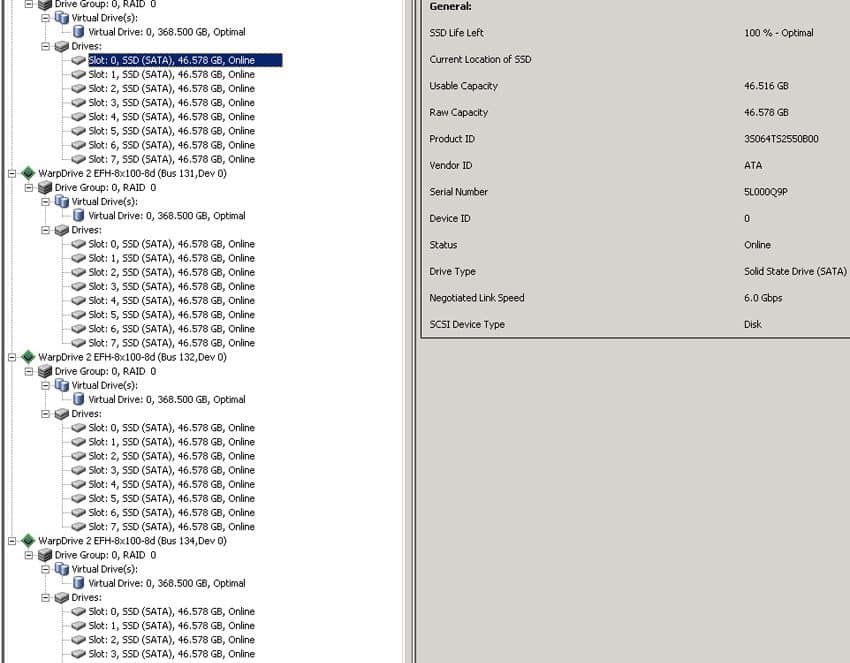Click the Drives node icon under Bus 134
This screenshot has height=663, width=850.
click(62, 597)
